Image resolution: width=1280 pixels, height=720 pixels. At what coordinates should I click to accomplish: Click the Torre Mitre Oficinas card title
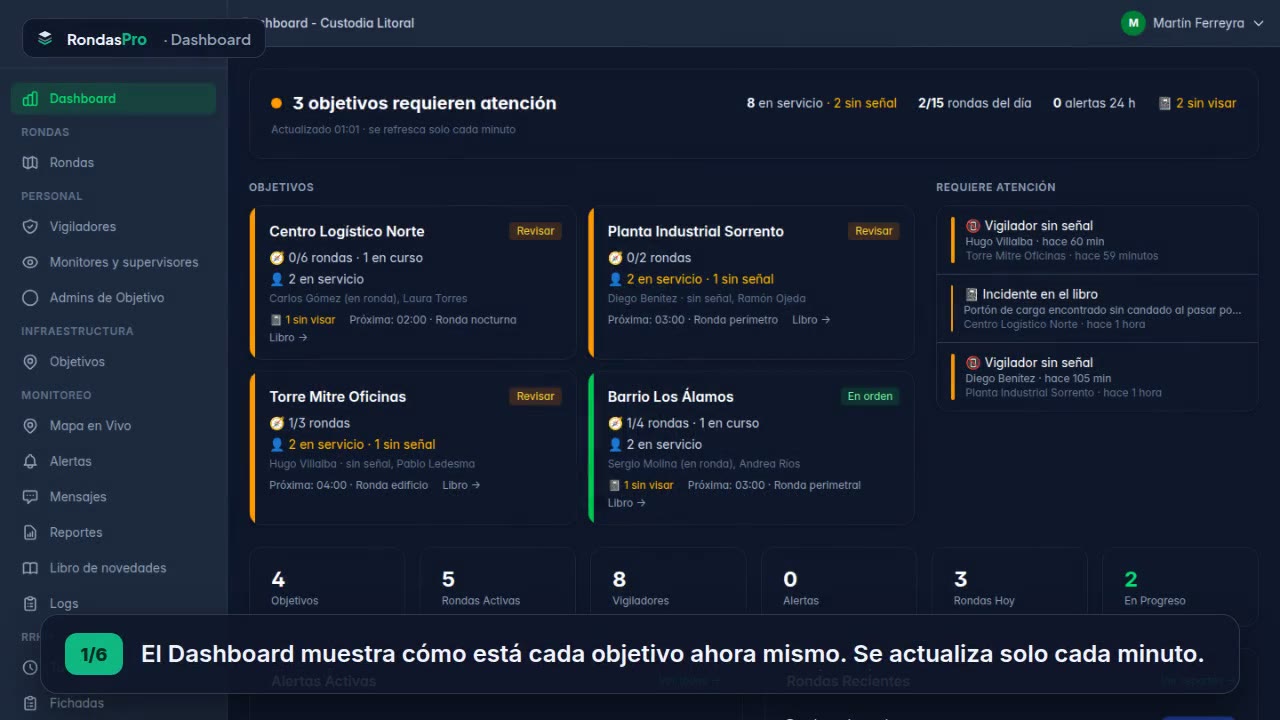(338, 396)
